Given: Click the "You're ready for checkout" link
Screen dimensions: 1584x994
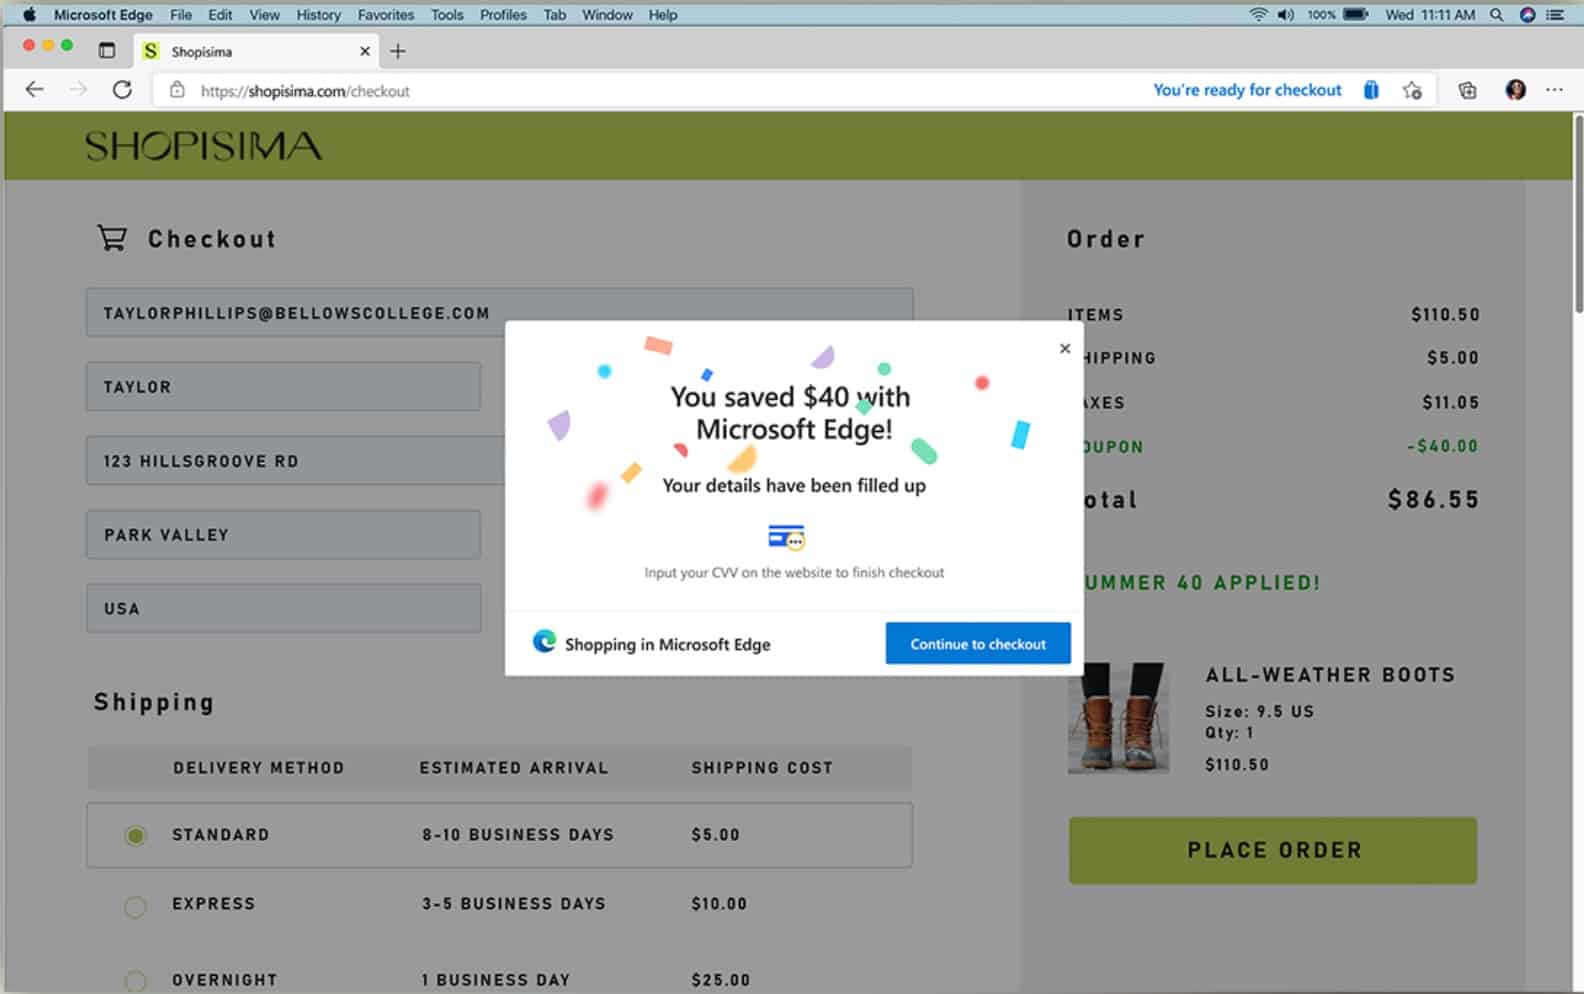Looking at the screenshot, I should tap(1247, 90).
